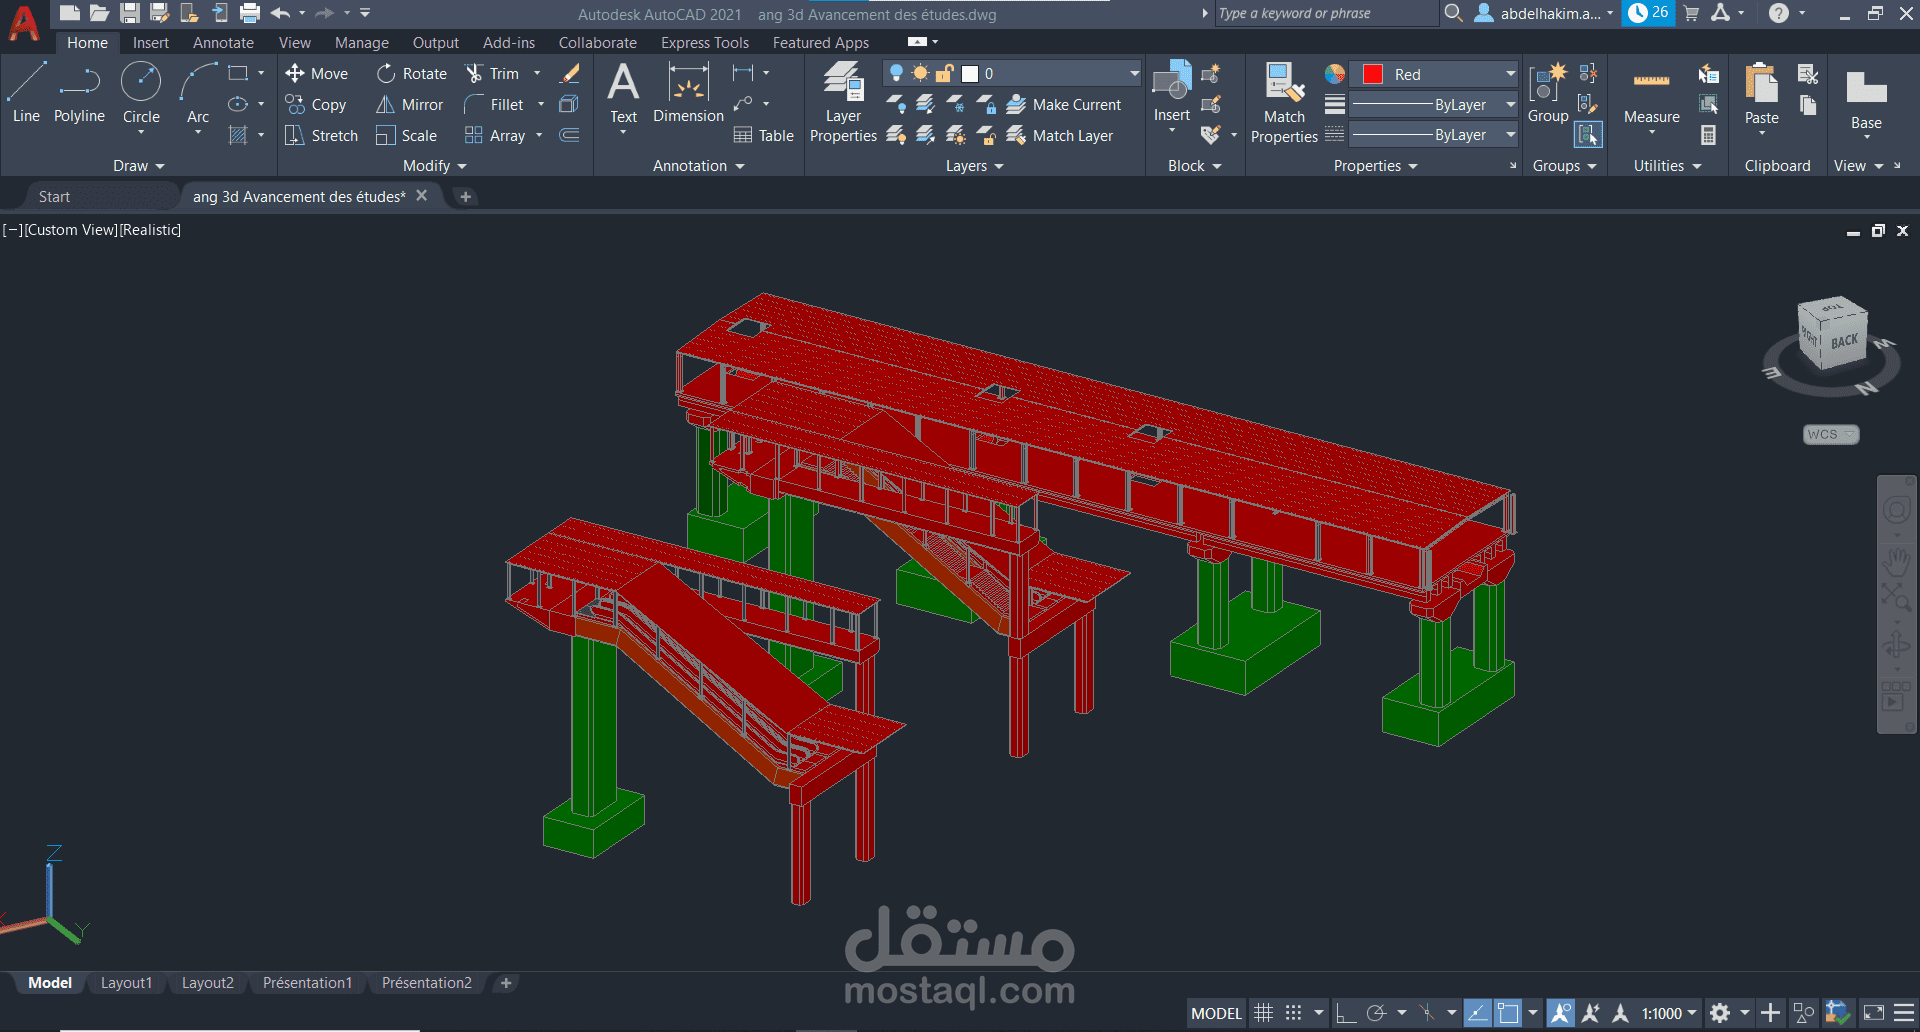This screenshot has height=1032, width=1920.
Task: Open the annotation scale 1:1000 dropdown
Action: (x=1669, y=1013)
